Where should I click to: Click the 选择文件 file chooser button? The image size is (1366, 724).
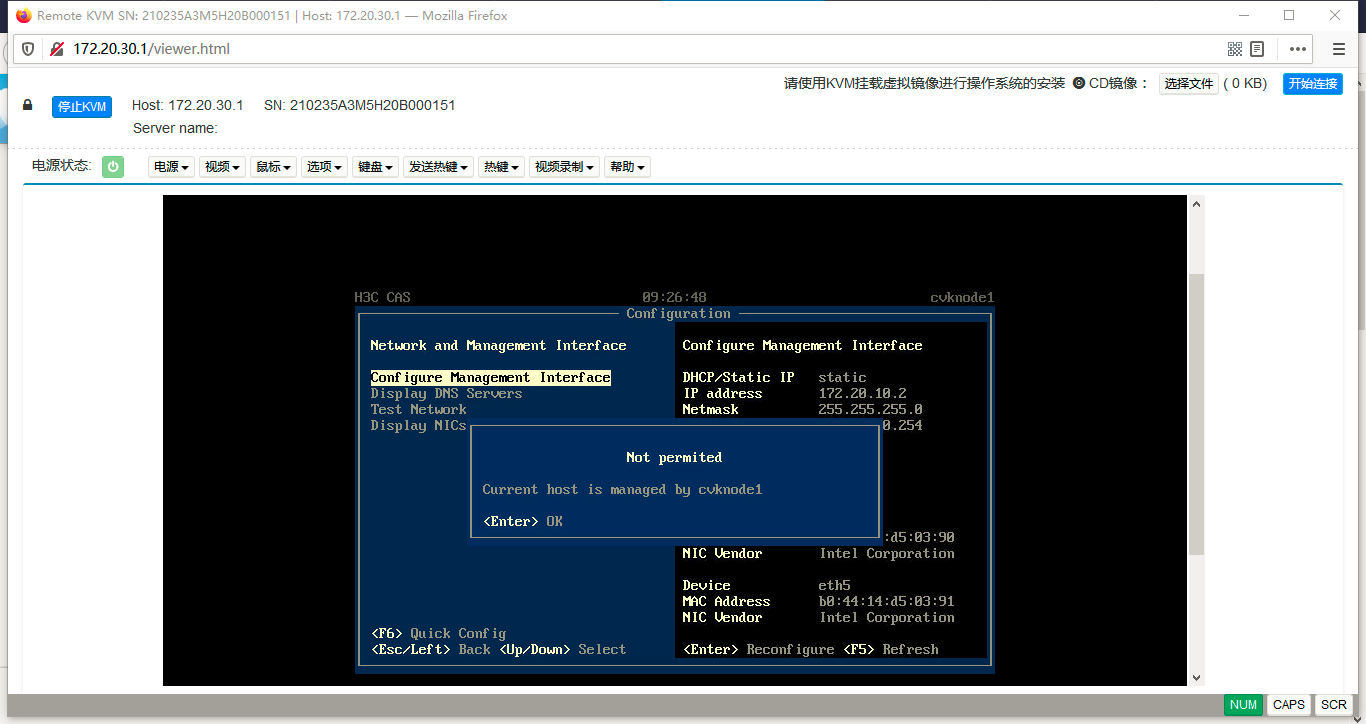[1189, 84]
